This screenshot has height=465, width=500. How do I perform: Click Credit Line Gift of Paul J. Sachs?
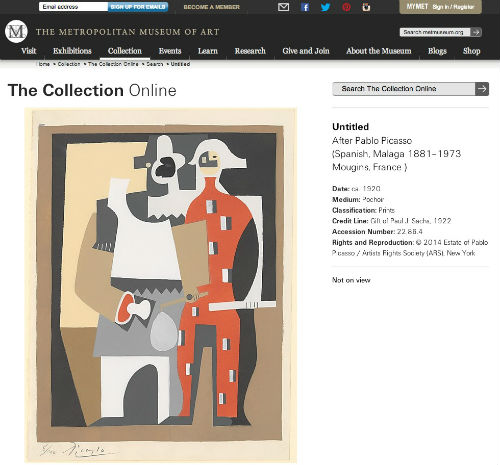tap(392, 221)
